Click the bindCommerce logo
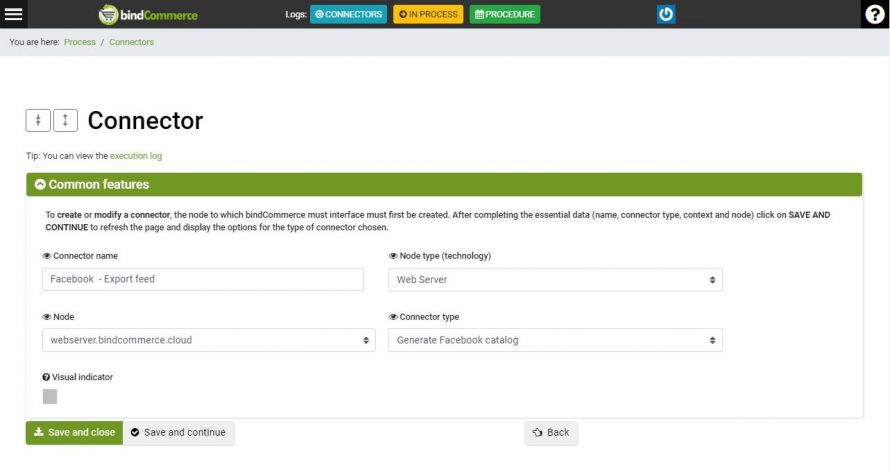Viewport: 890px width, 469px height. pyautogui.click(x=148, y=14)
